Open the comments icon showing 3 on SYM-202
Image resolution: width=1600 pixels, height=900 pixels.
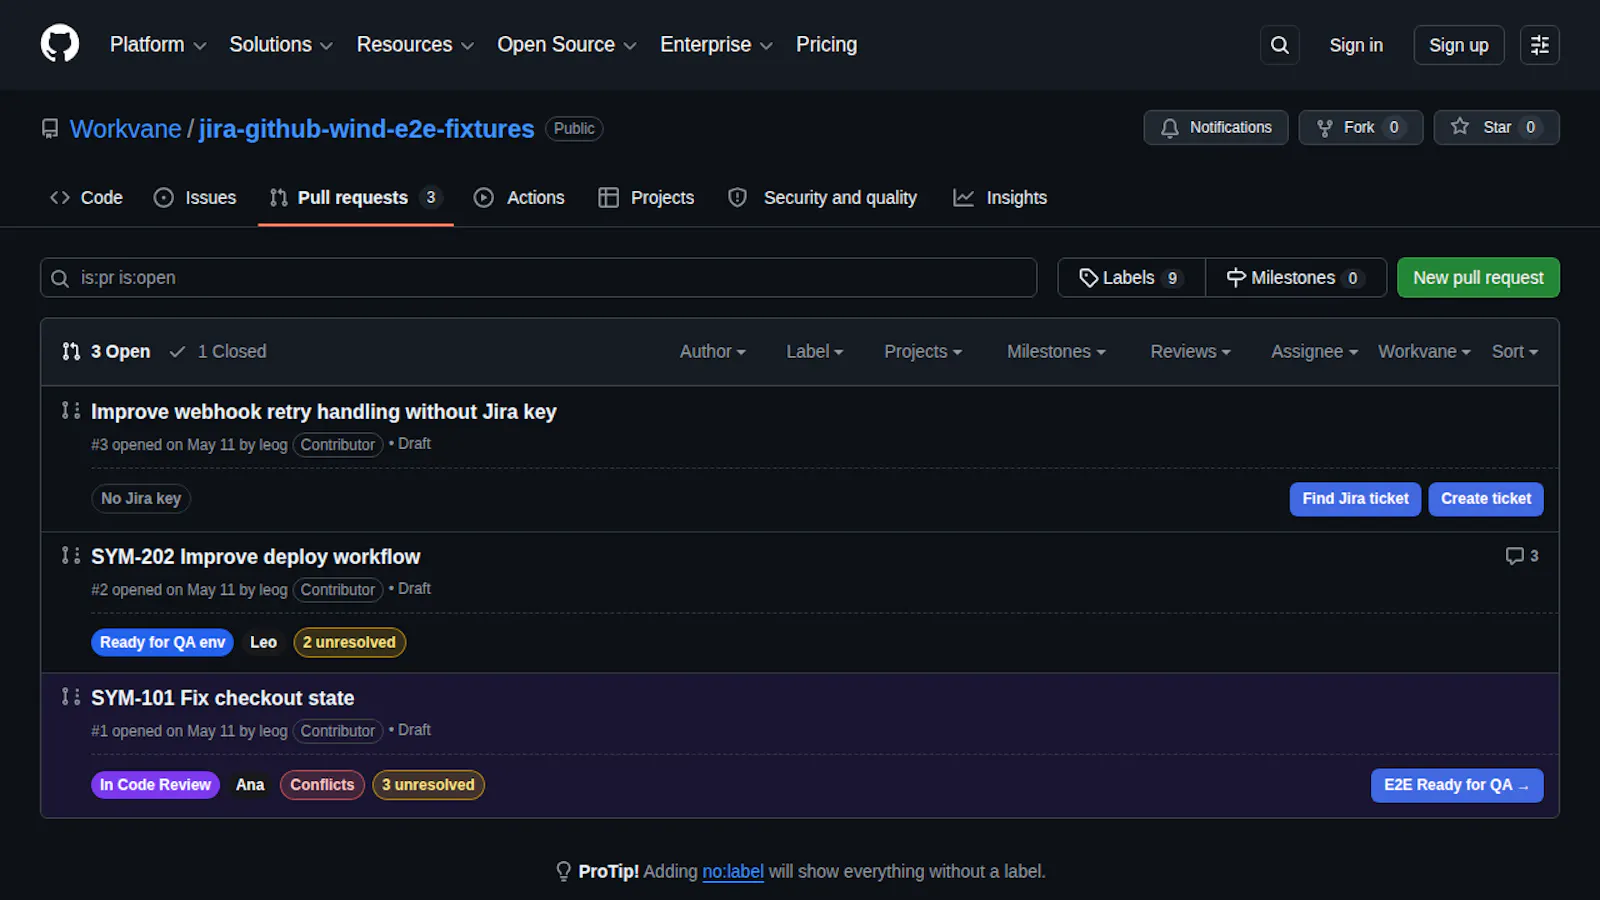[1522, 556]
